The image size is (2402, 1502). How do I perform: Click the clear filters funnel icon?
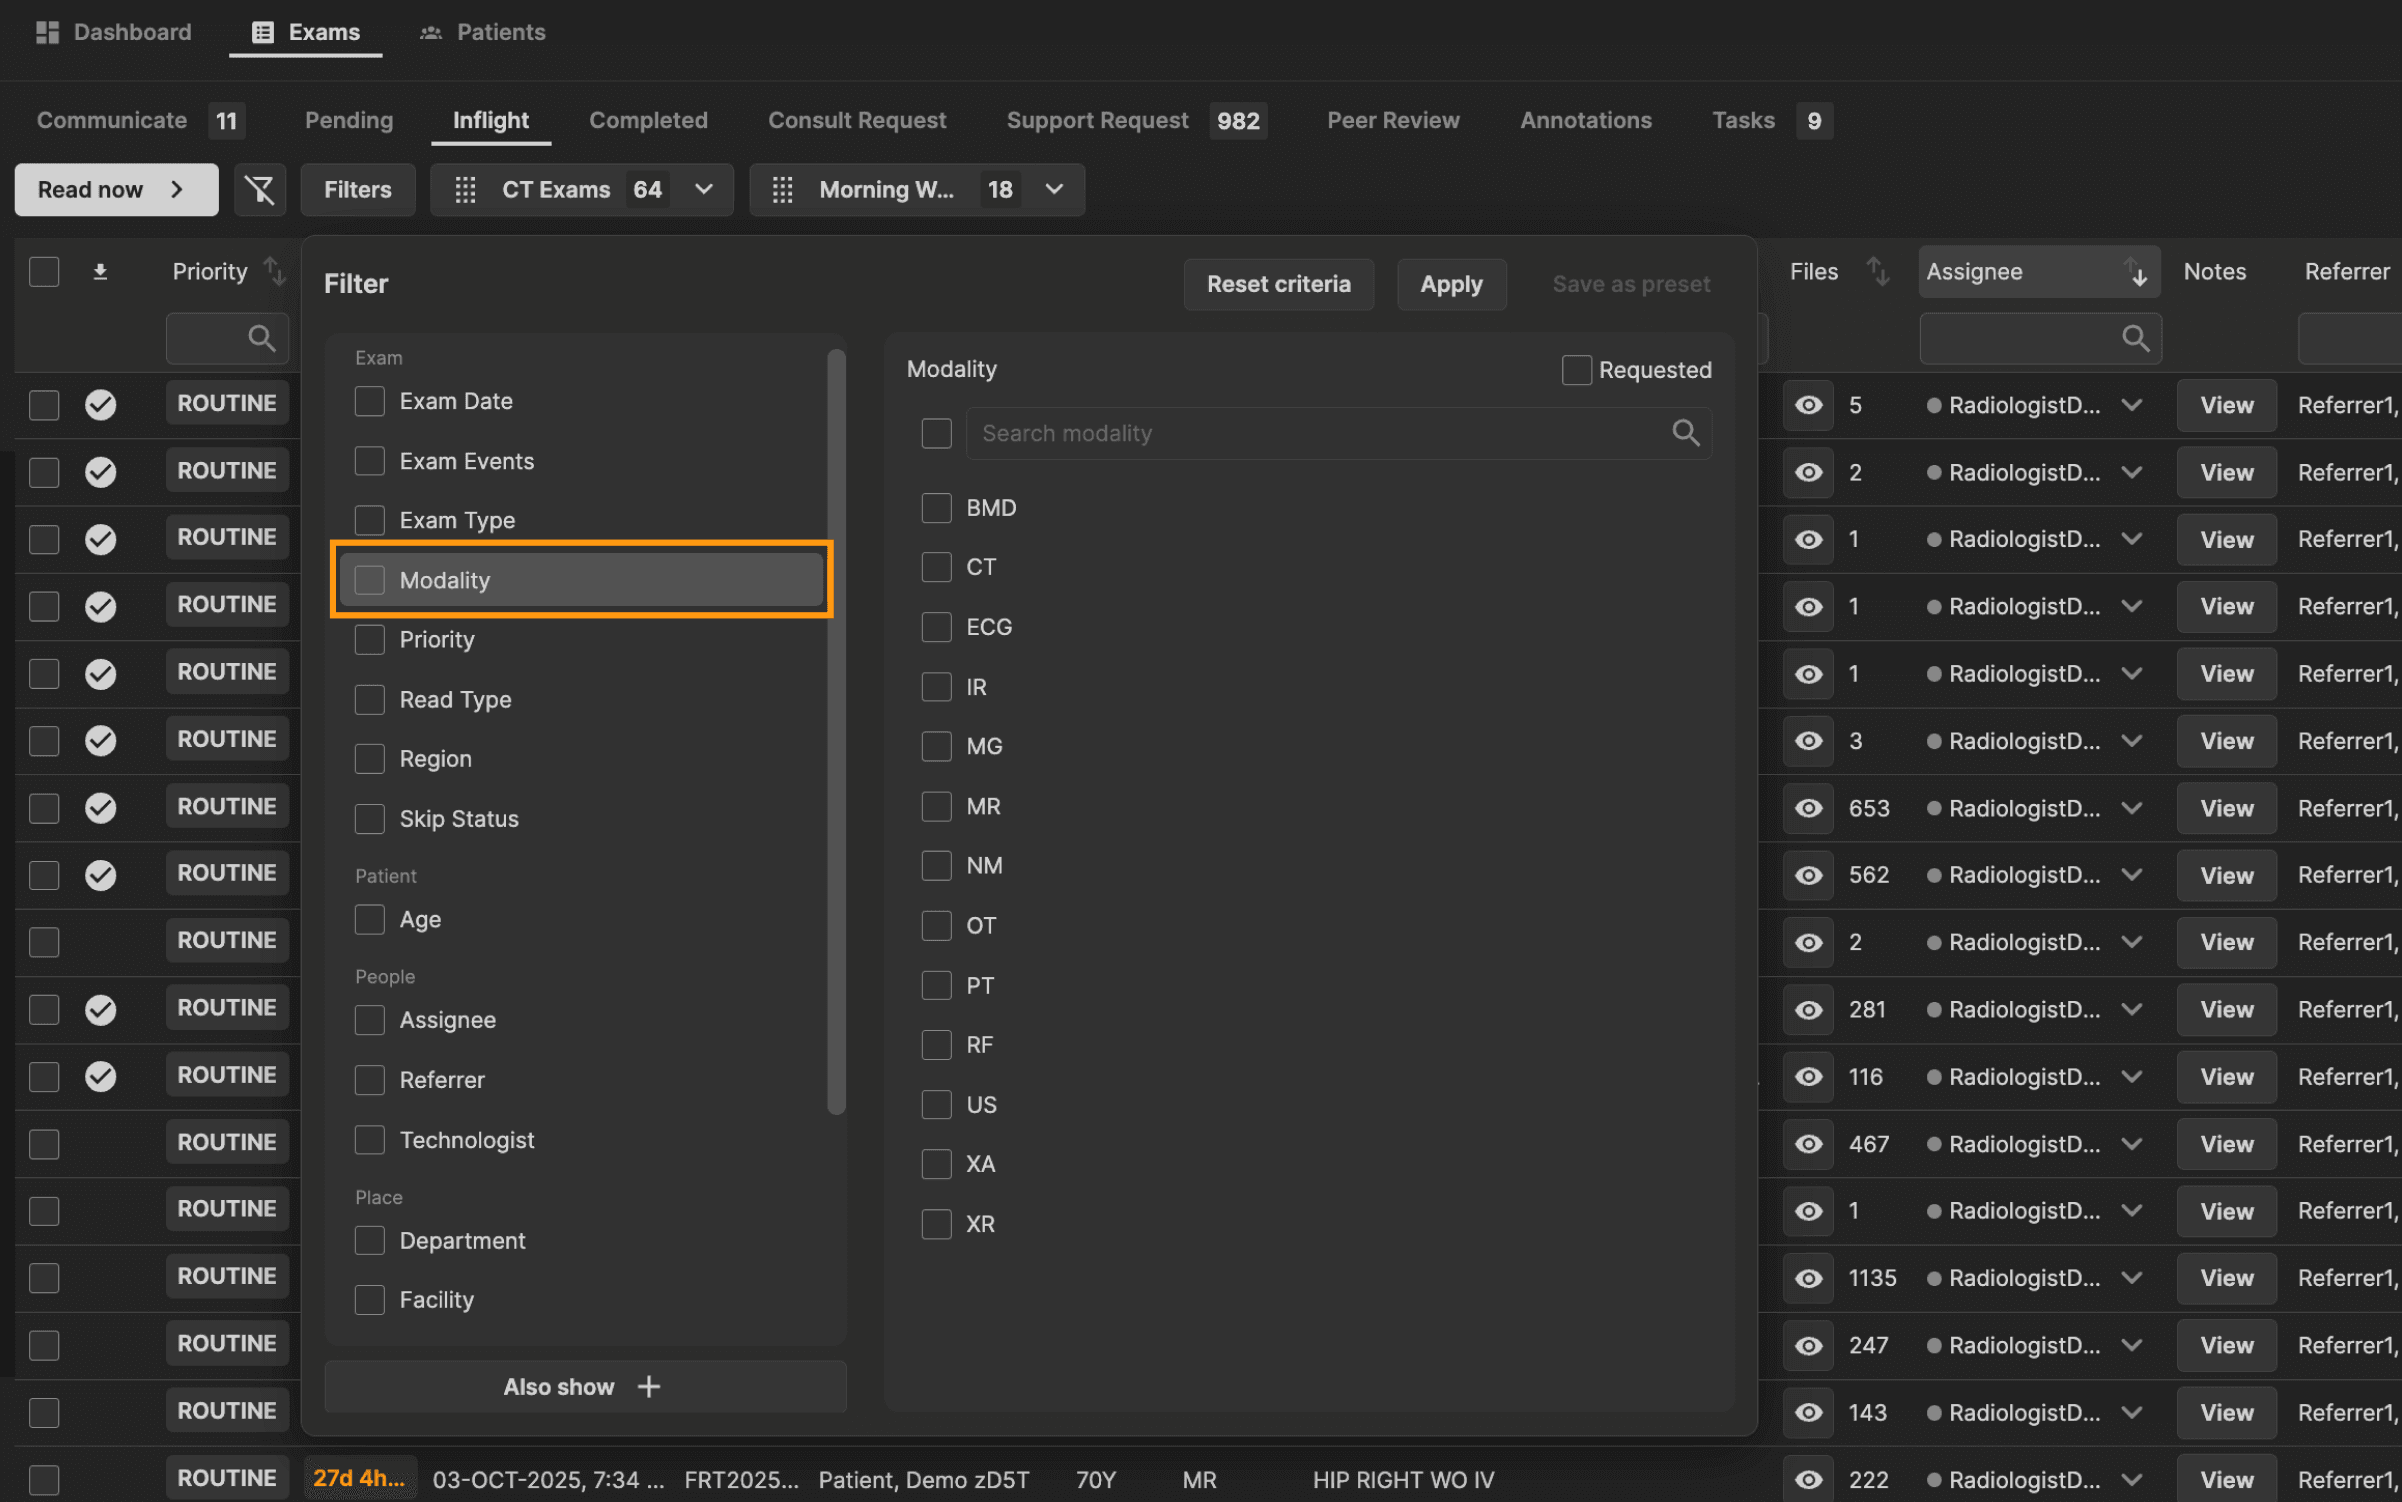pyautogui.click(x=260, y=190)
